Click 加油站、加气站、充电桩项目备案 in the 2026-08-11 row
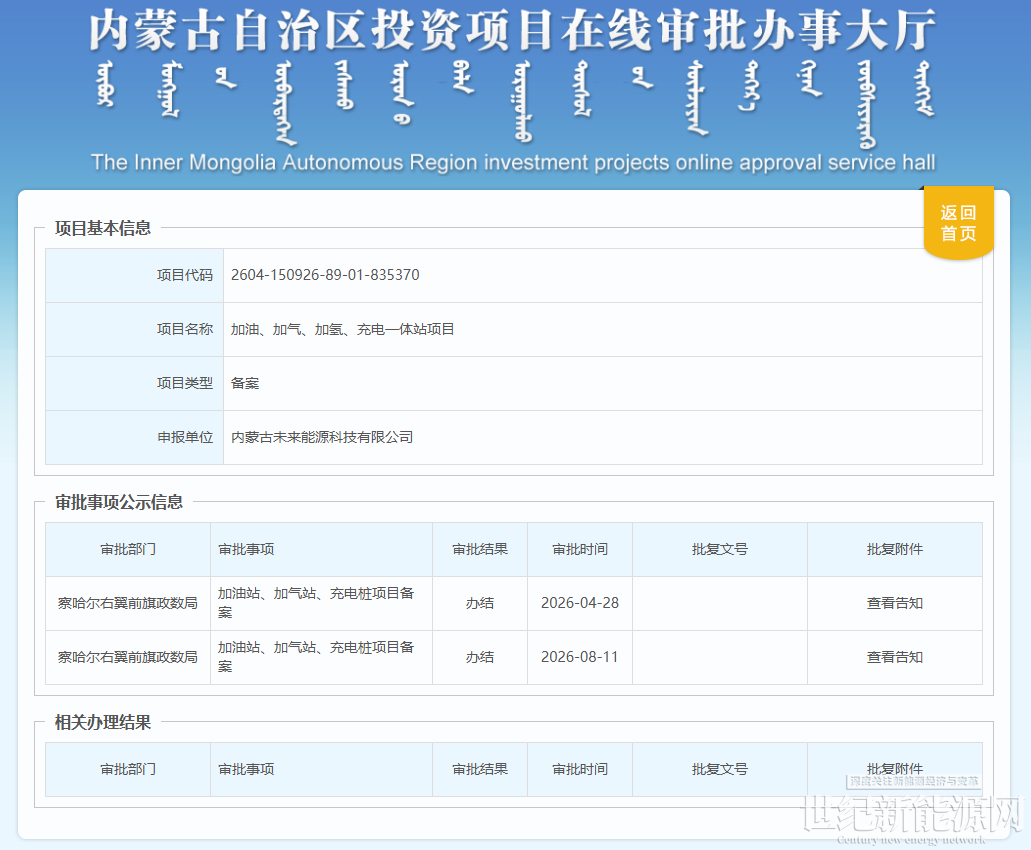The height and width of the screenshot is (850, 1031). (316, 657)
